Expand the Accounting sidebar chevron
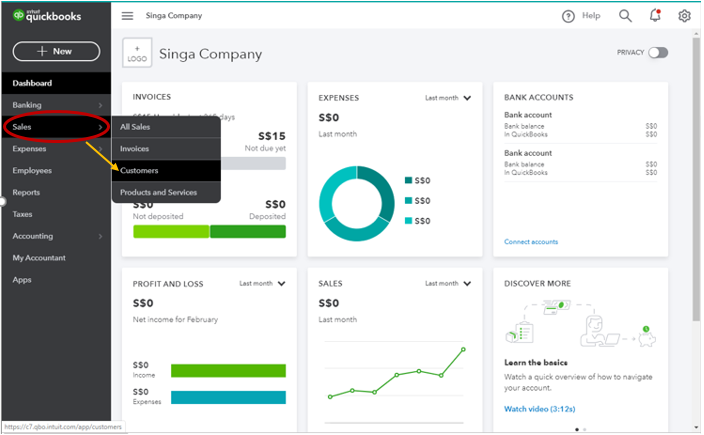The height and width of the screenshot is (435, 704). pos(100,236)
